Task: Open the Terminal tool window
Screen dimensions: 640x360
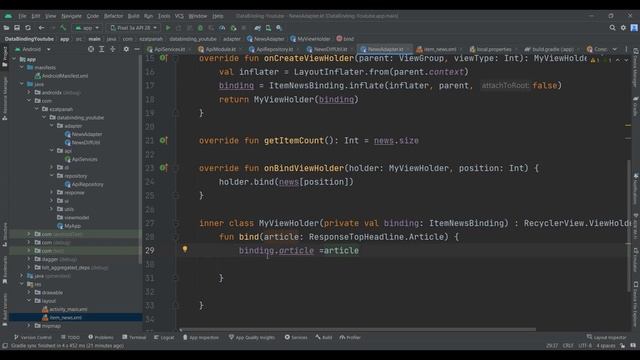Action: point(134,337)
